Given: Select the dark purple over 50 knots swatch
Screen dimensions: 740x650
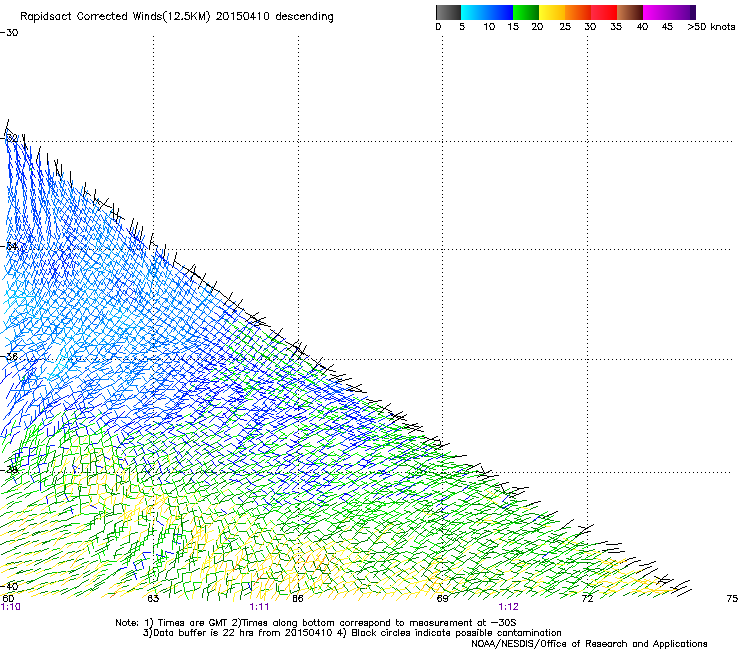Looking at the screenshot, I should click(692, 12).
